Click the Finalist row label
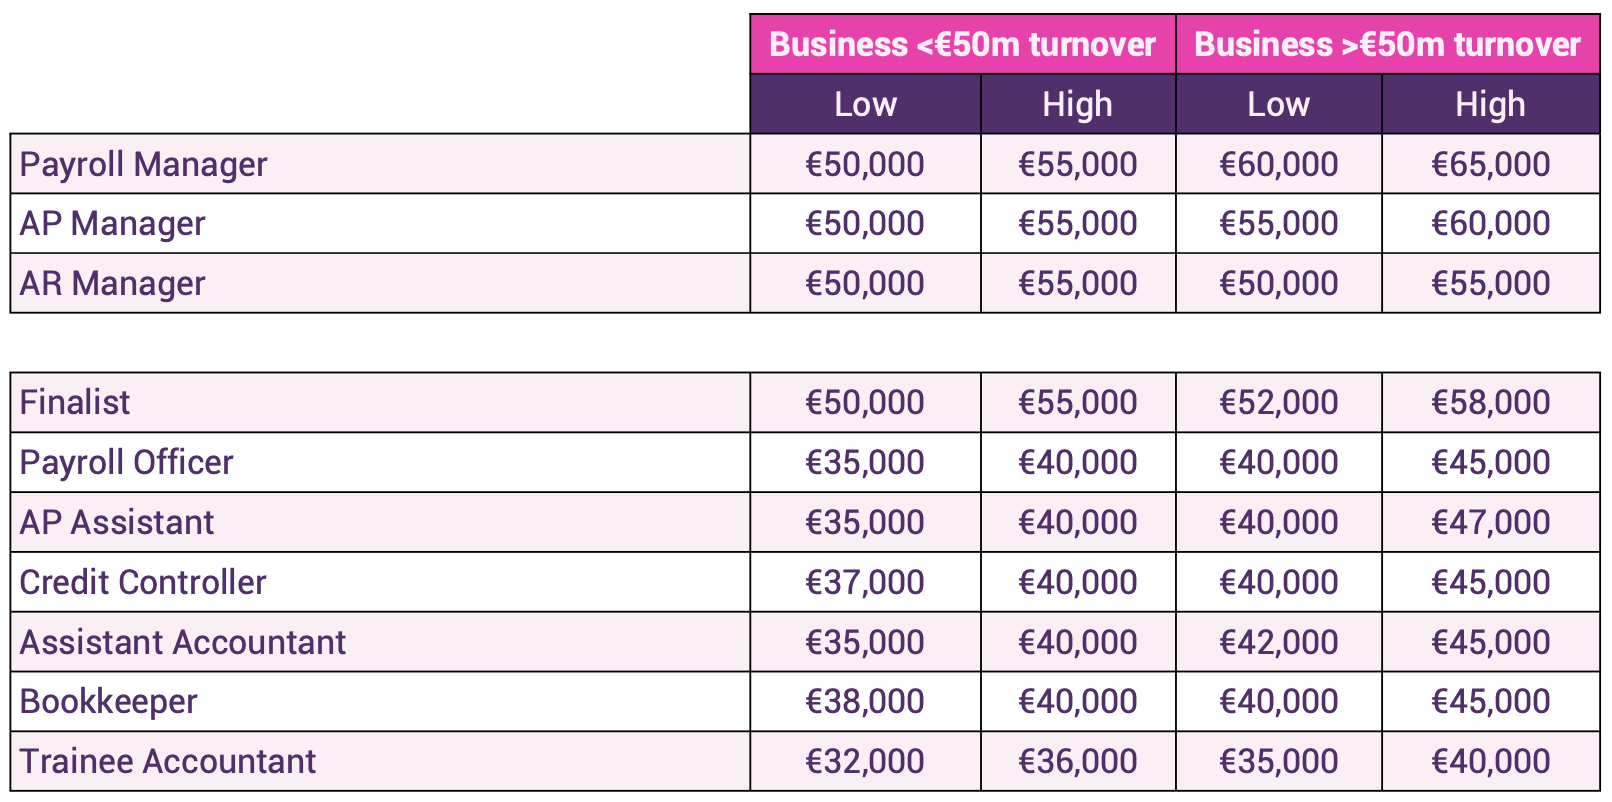The image size is (1612, 802). pos(75,403)
